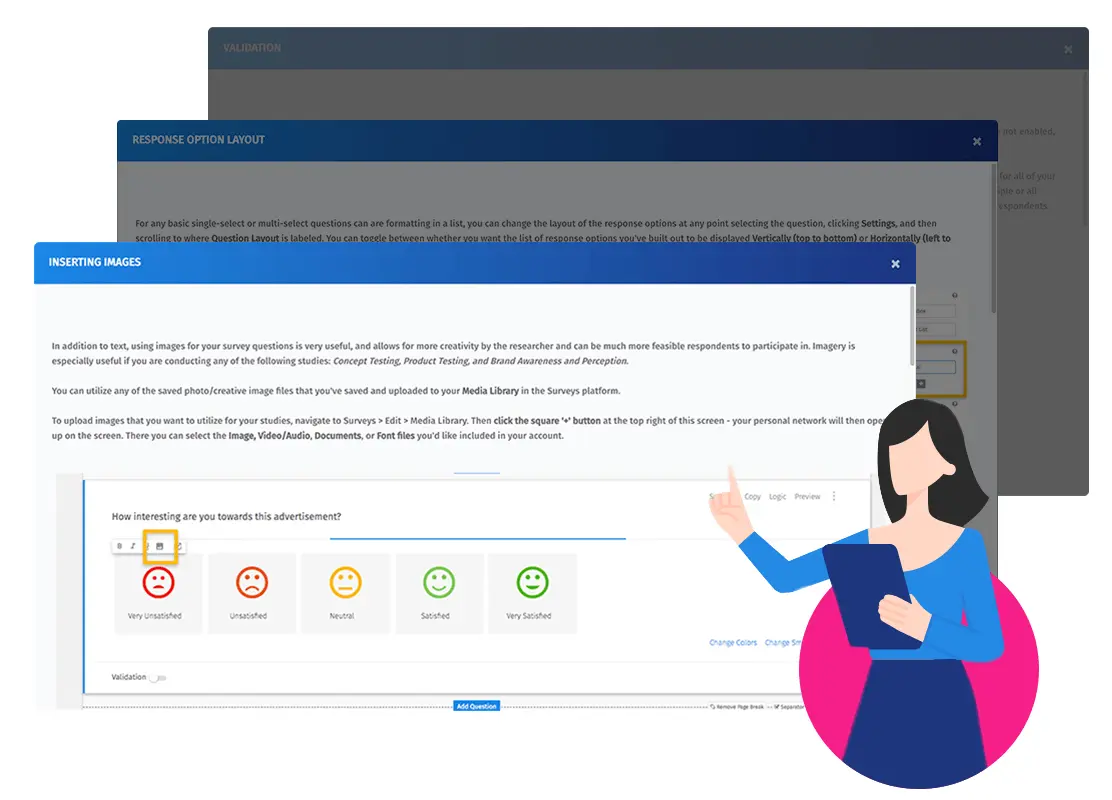Click the 'INSERTING IMAGES' dialog title
The height and width of the screenshot is (800, 1112).
[x=94, y=262]
